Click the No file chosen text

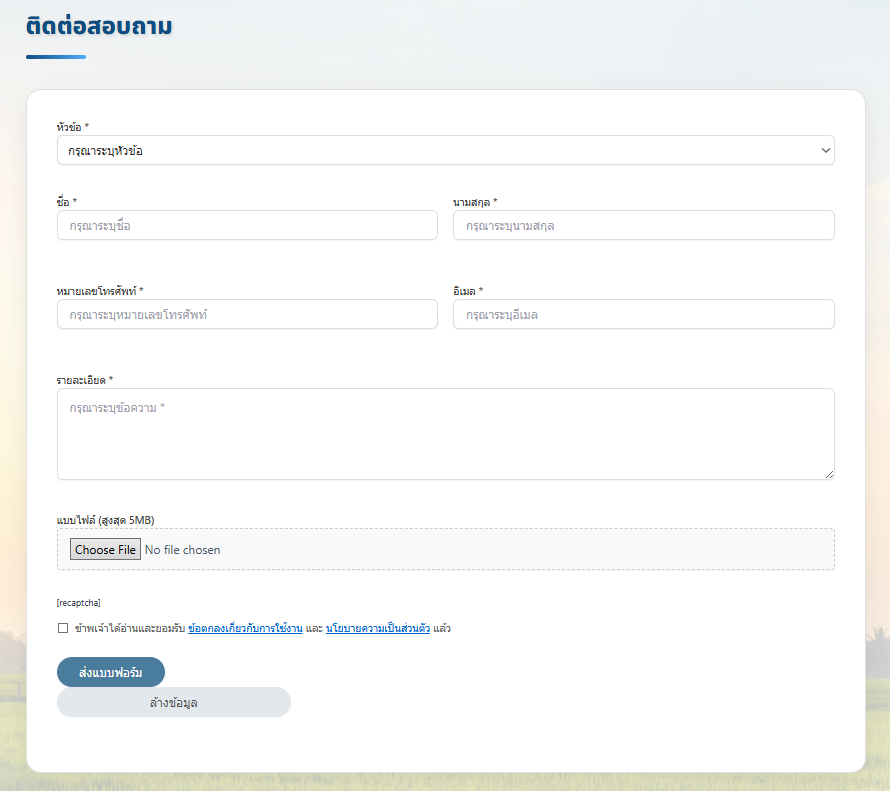[x=182, y=550]
